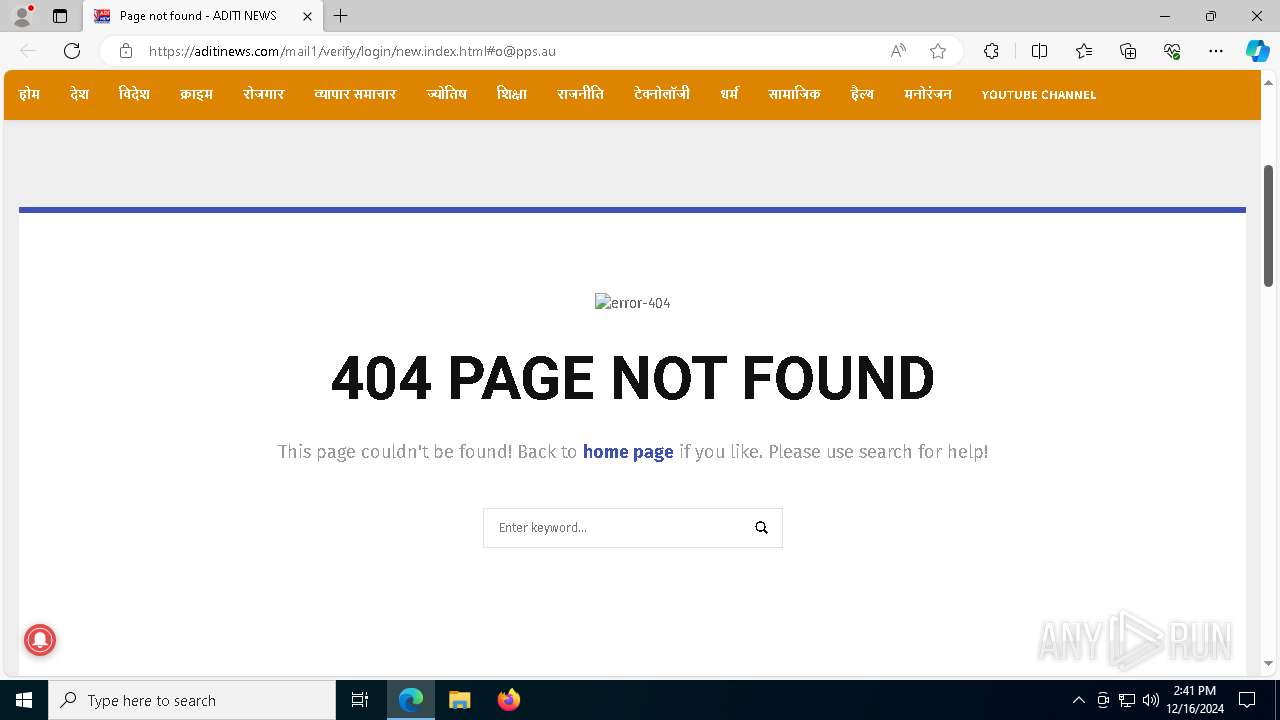Submit search with the magnifier icon
Image resolution: width=1280 pixels, height=720 pixels.
tap(761, 528)
